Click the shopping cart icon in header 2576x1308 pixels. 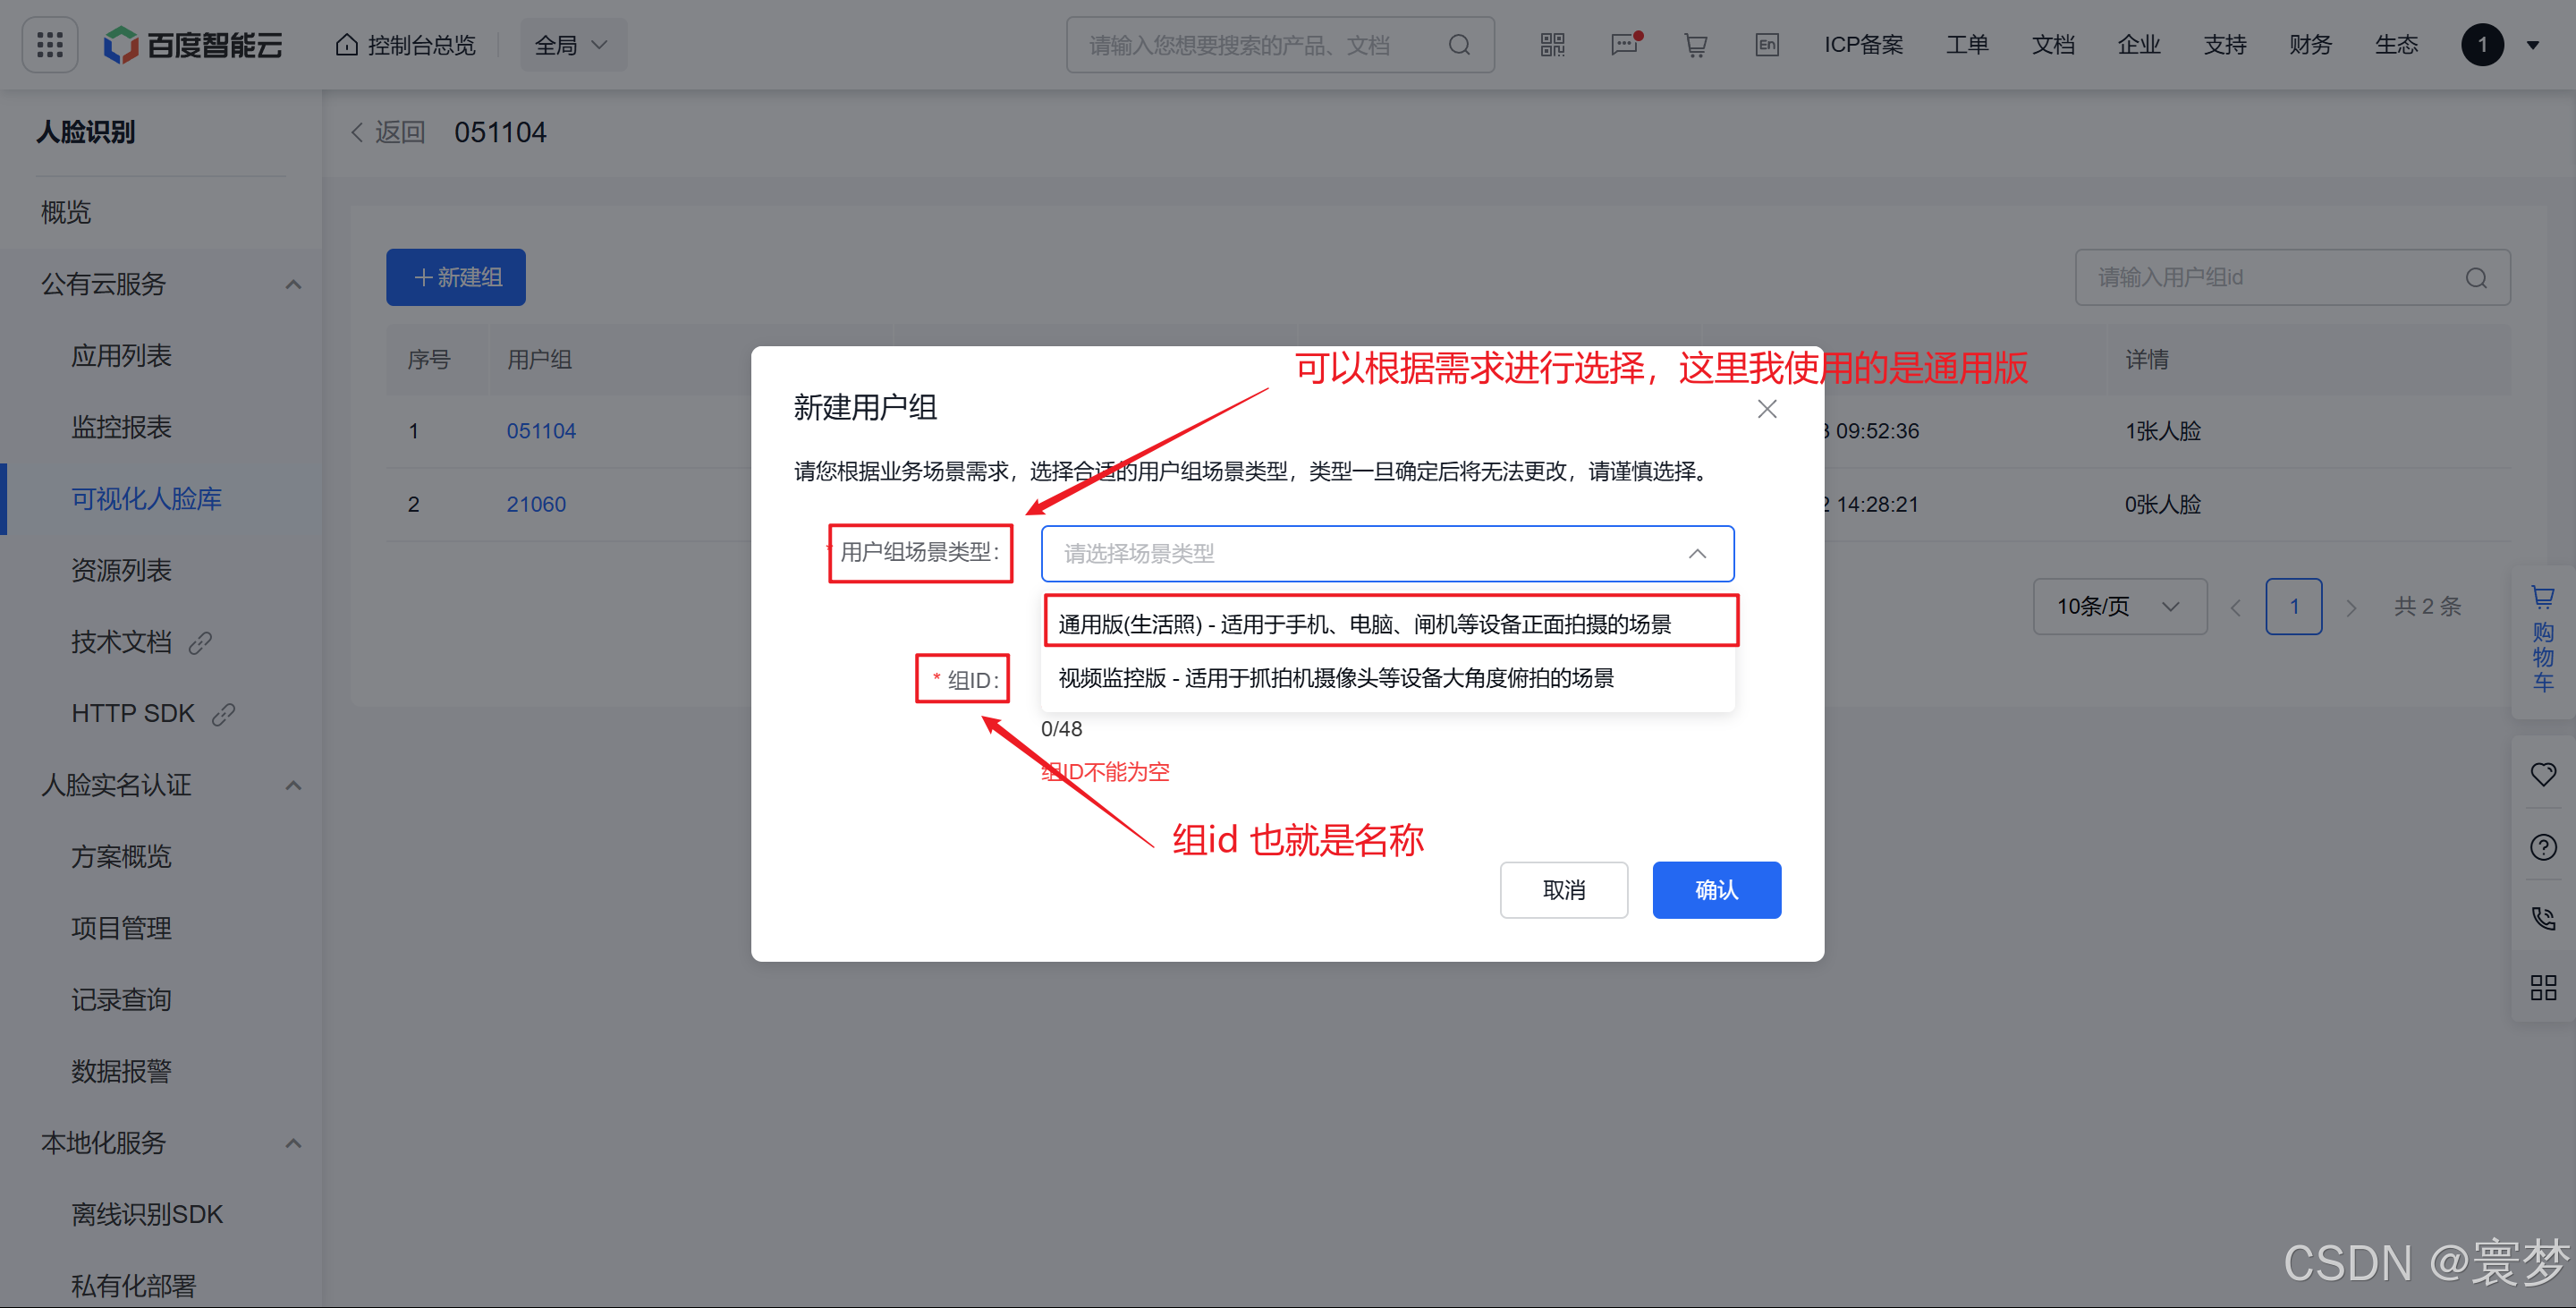click(x=1695, y=45)
